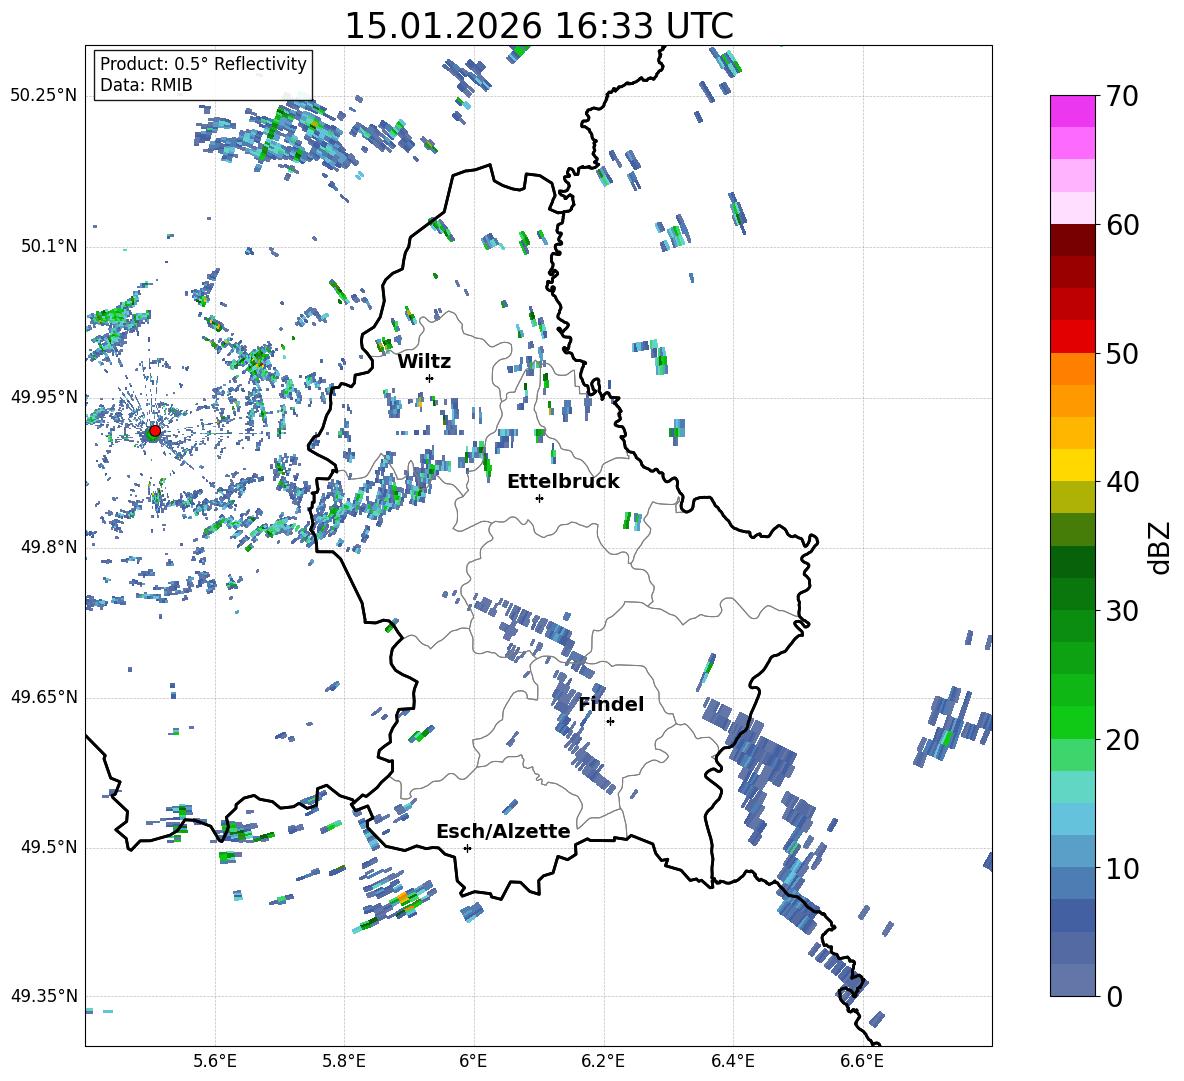Select the Findel city label

point(611,704)
